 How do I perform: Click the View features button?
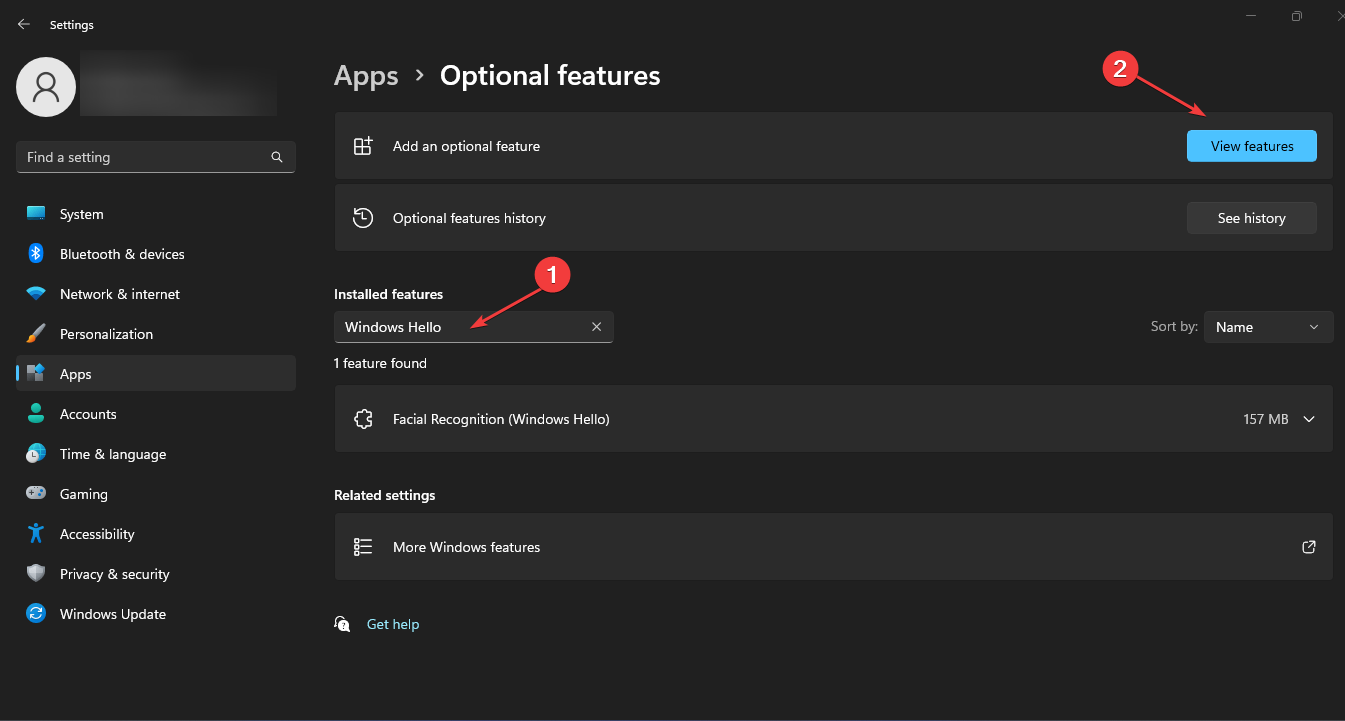tap(1251, 146)
